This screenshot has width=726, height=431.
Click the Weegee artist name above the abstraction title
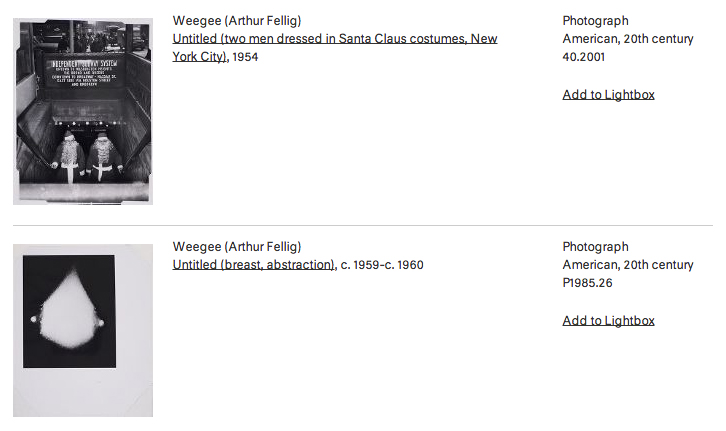(x=237, y=247)
